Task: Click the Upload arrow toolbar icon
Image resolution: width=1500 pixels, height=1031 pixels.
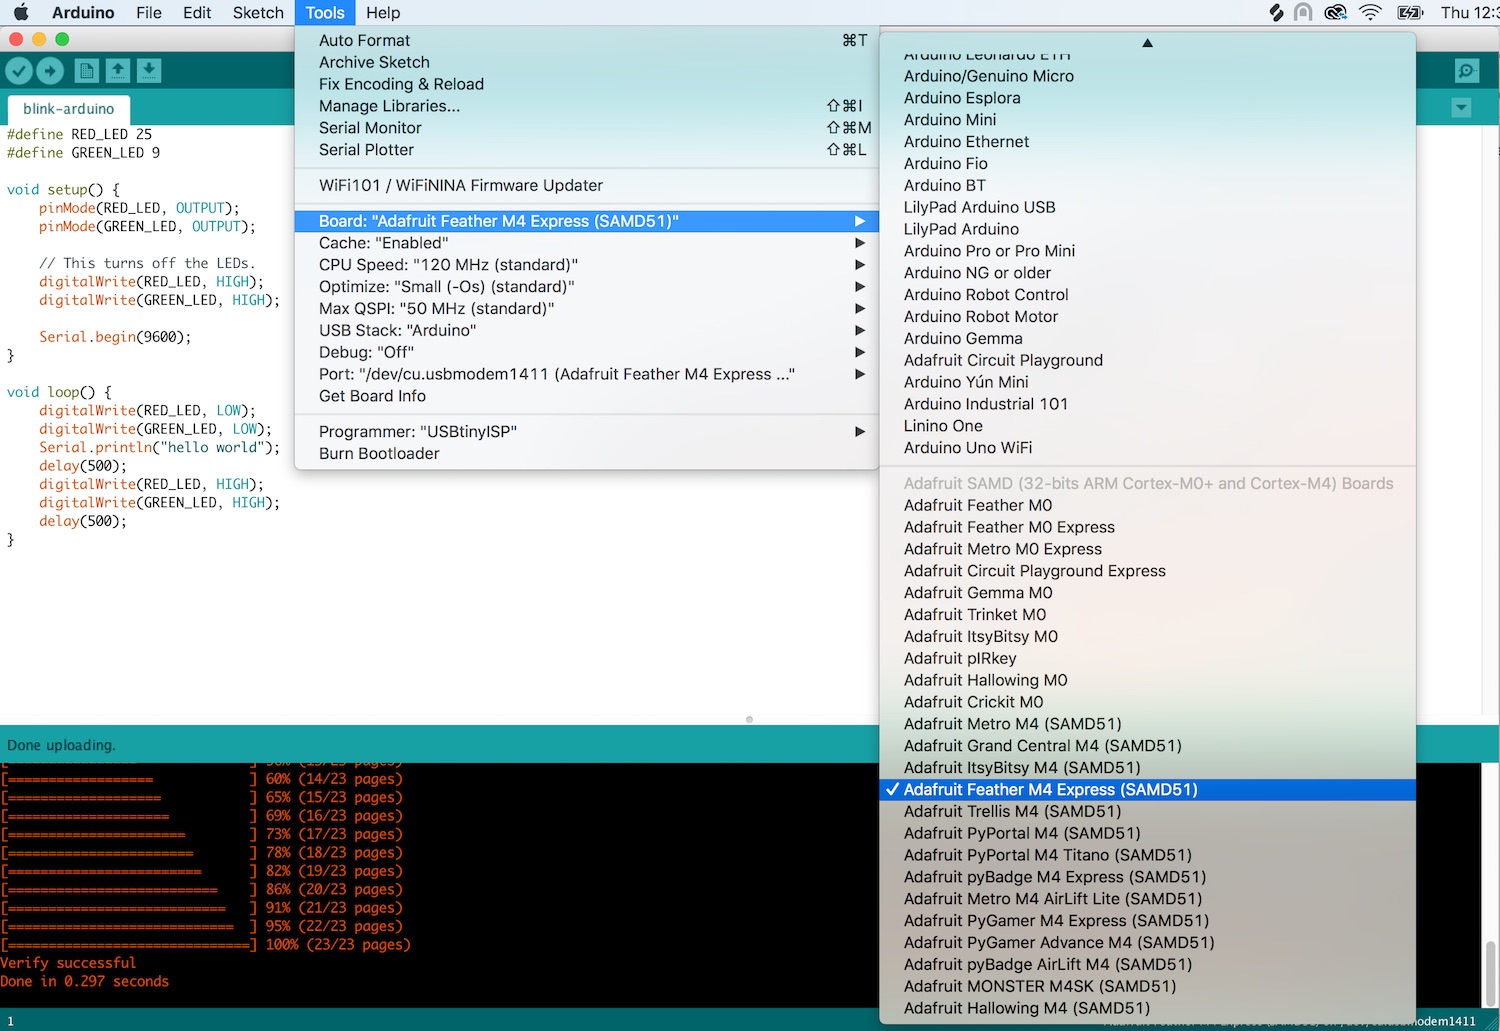Action: coord(50,71)
